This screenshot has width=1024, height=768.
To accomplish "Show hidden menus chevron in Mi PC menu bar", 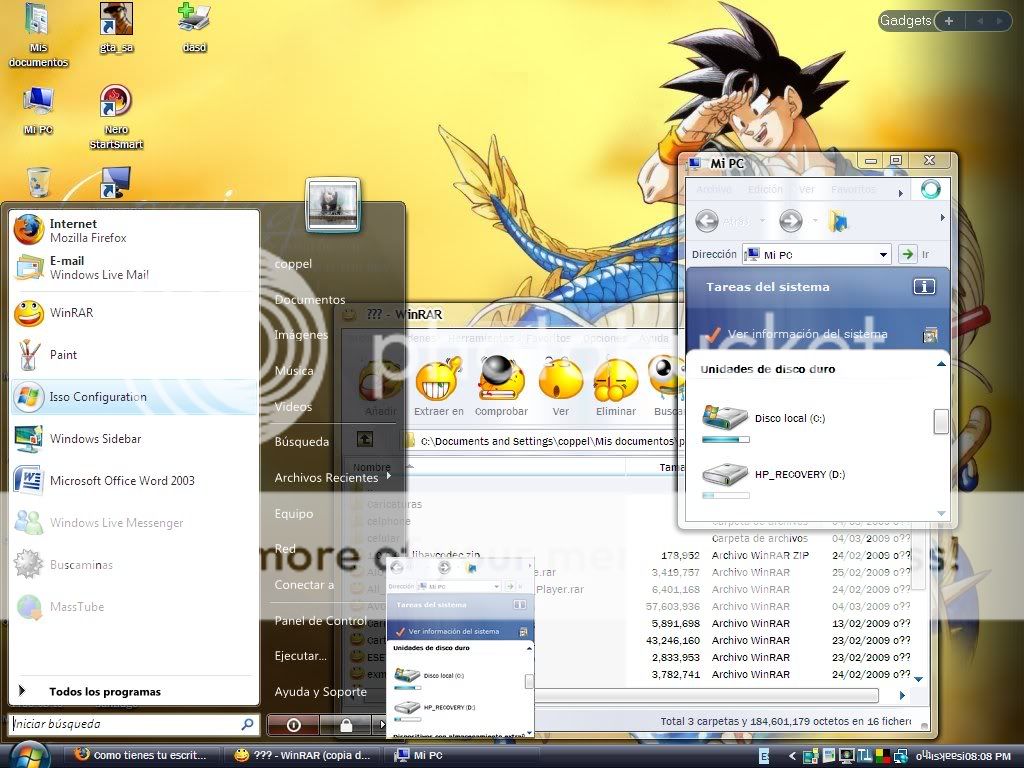I will (901, 193).
